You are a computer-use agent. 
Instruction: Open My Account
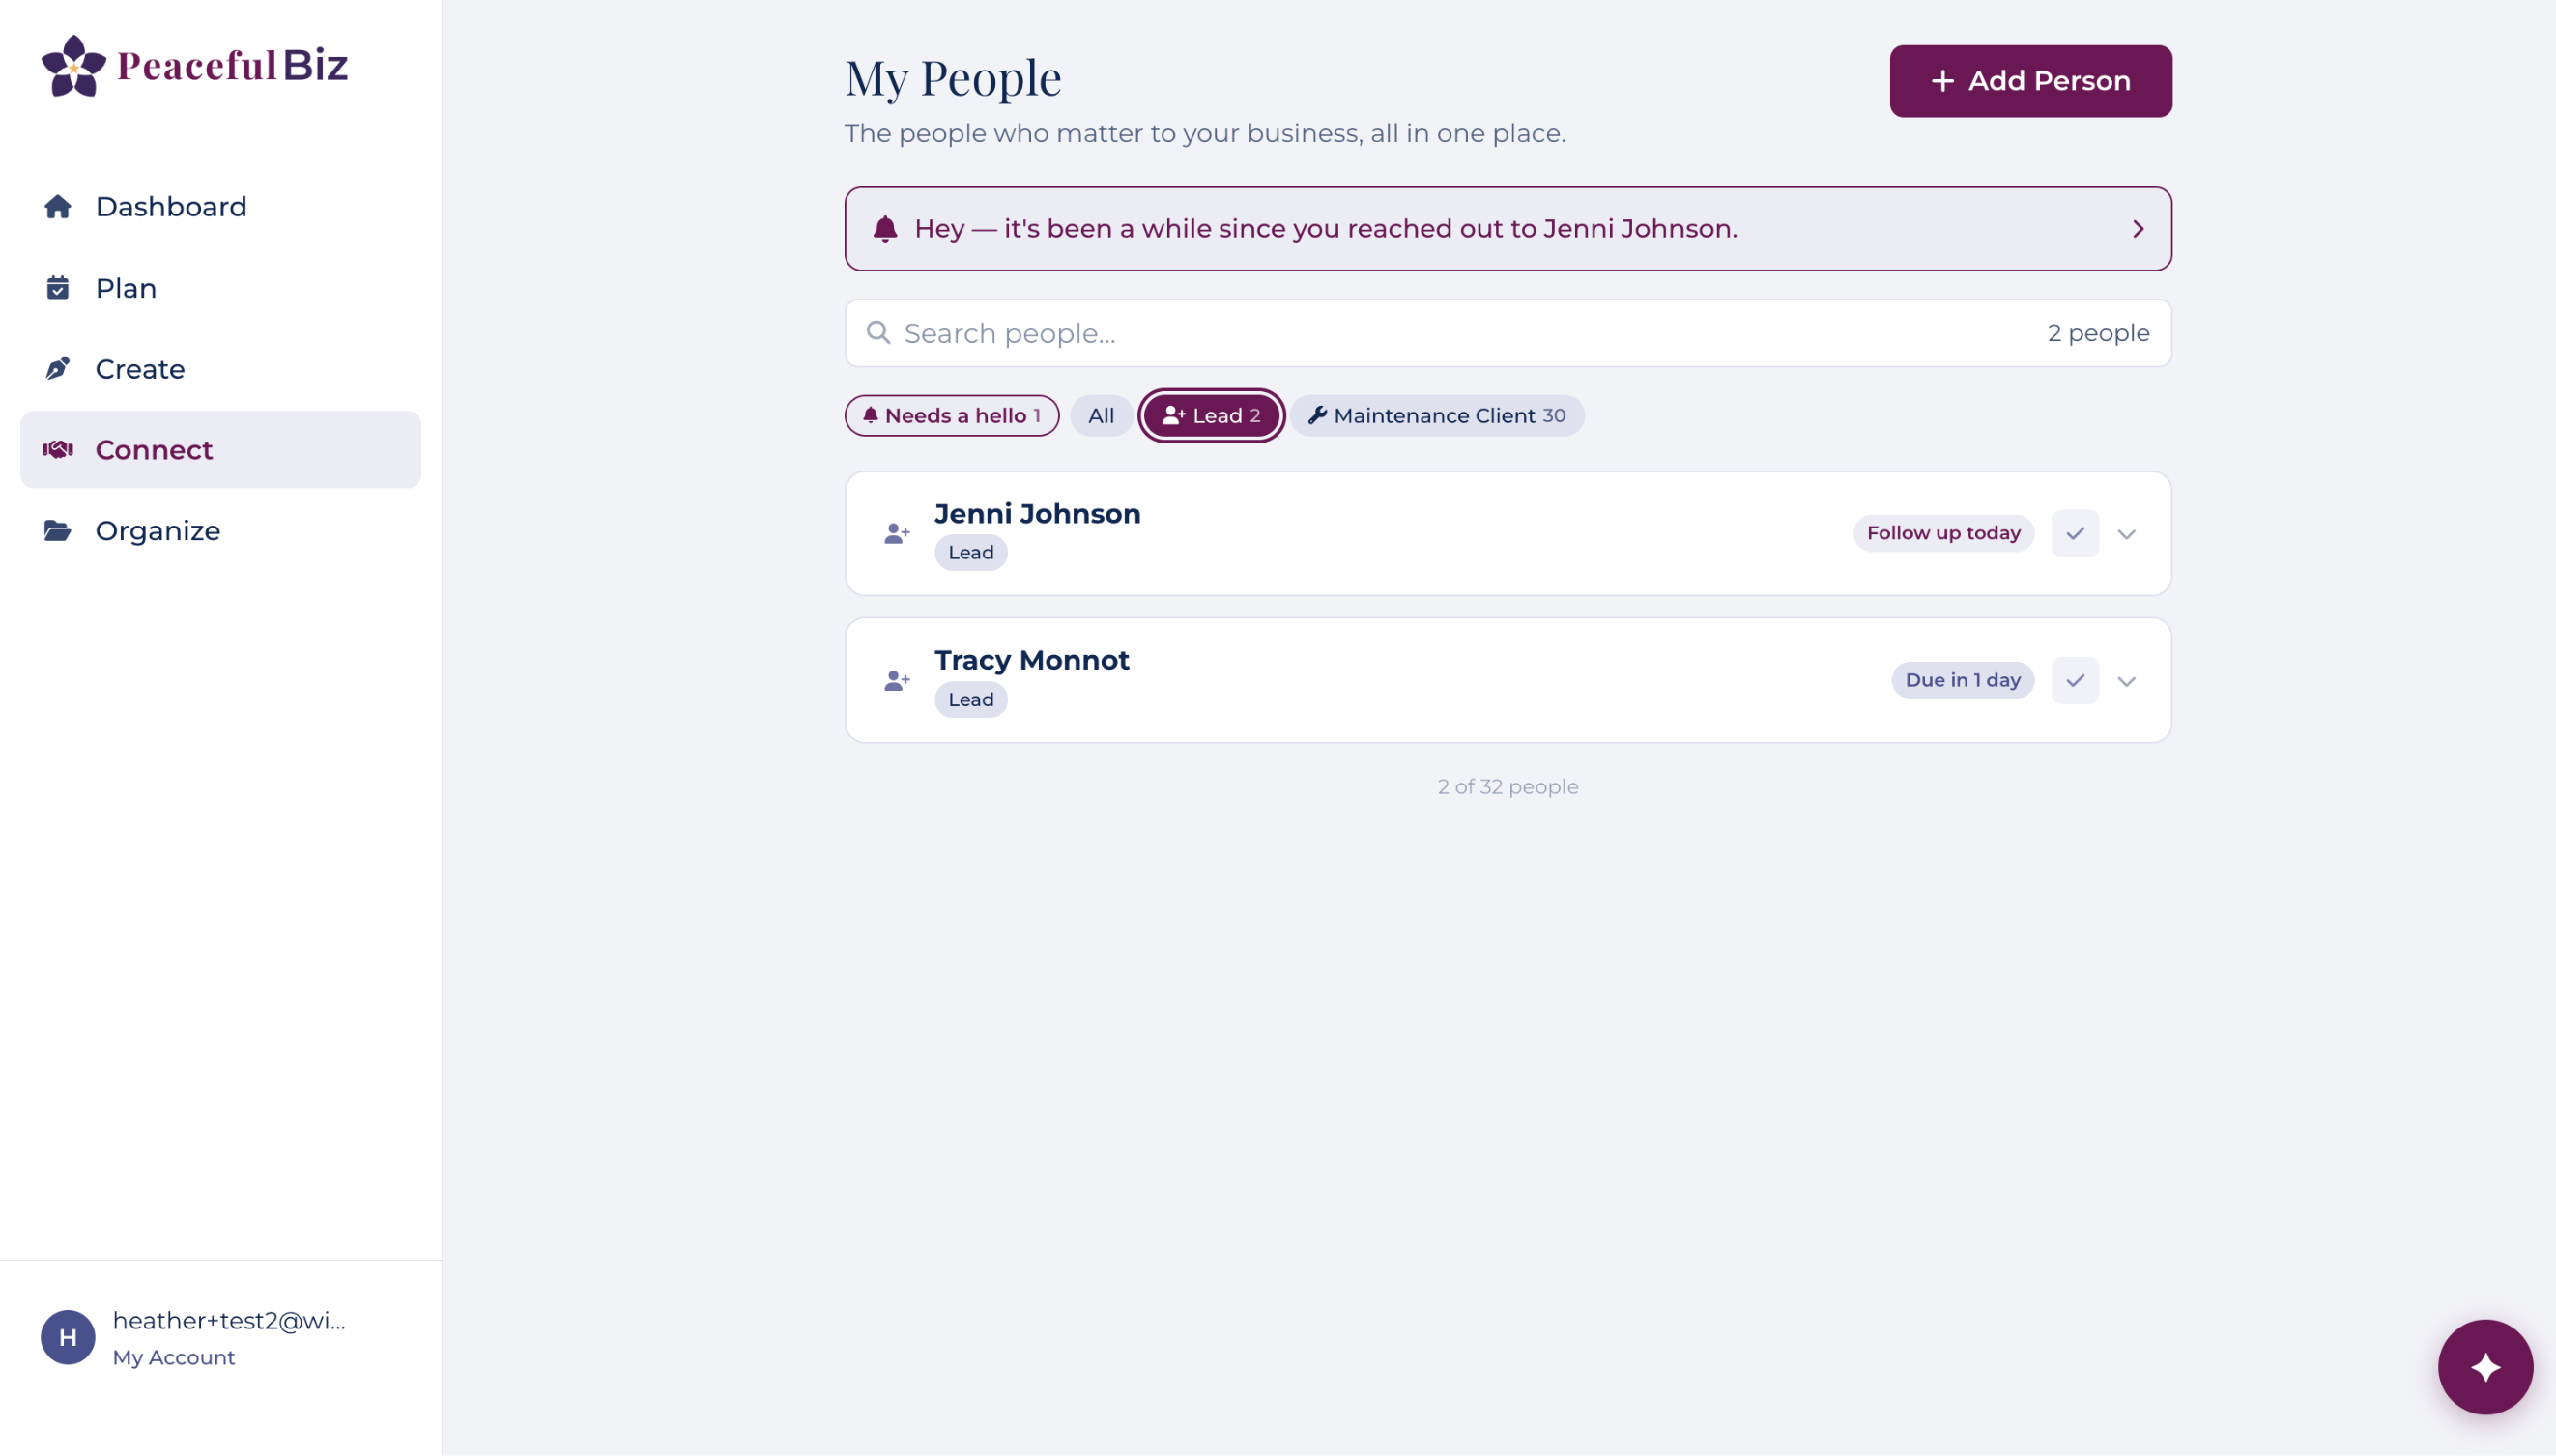click(173, 1357)
